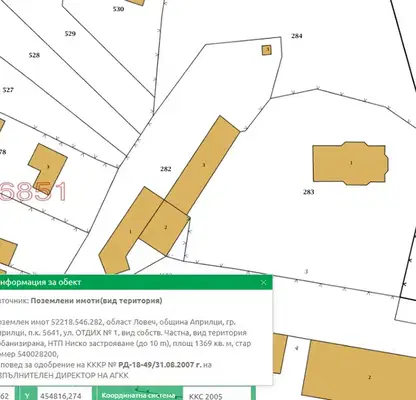Click building 1 in parcel 282
The image size is (416, 400).
pos(131,231)
